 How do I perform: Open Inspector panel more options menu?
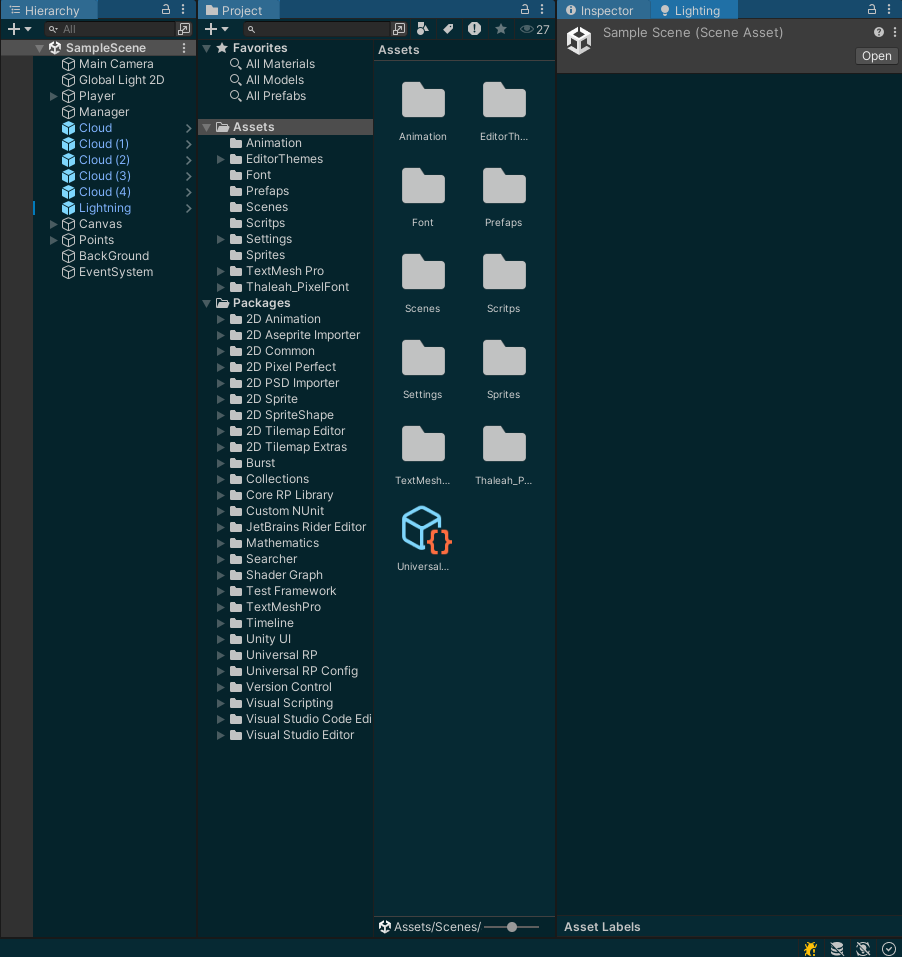[889, 9]
